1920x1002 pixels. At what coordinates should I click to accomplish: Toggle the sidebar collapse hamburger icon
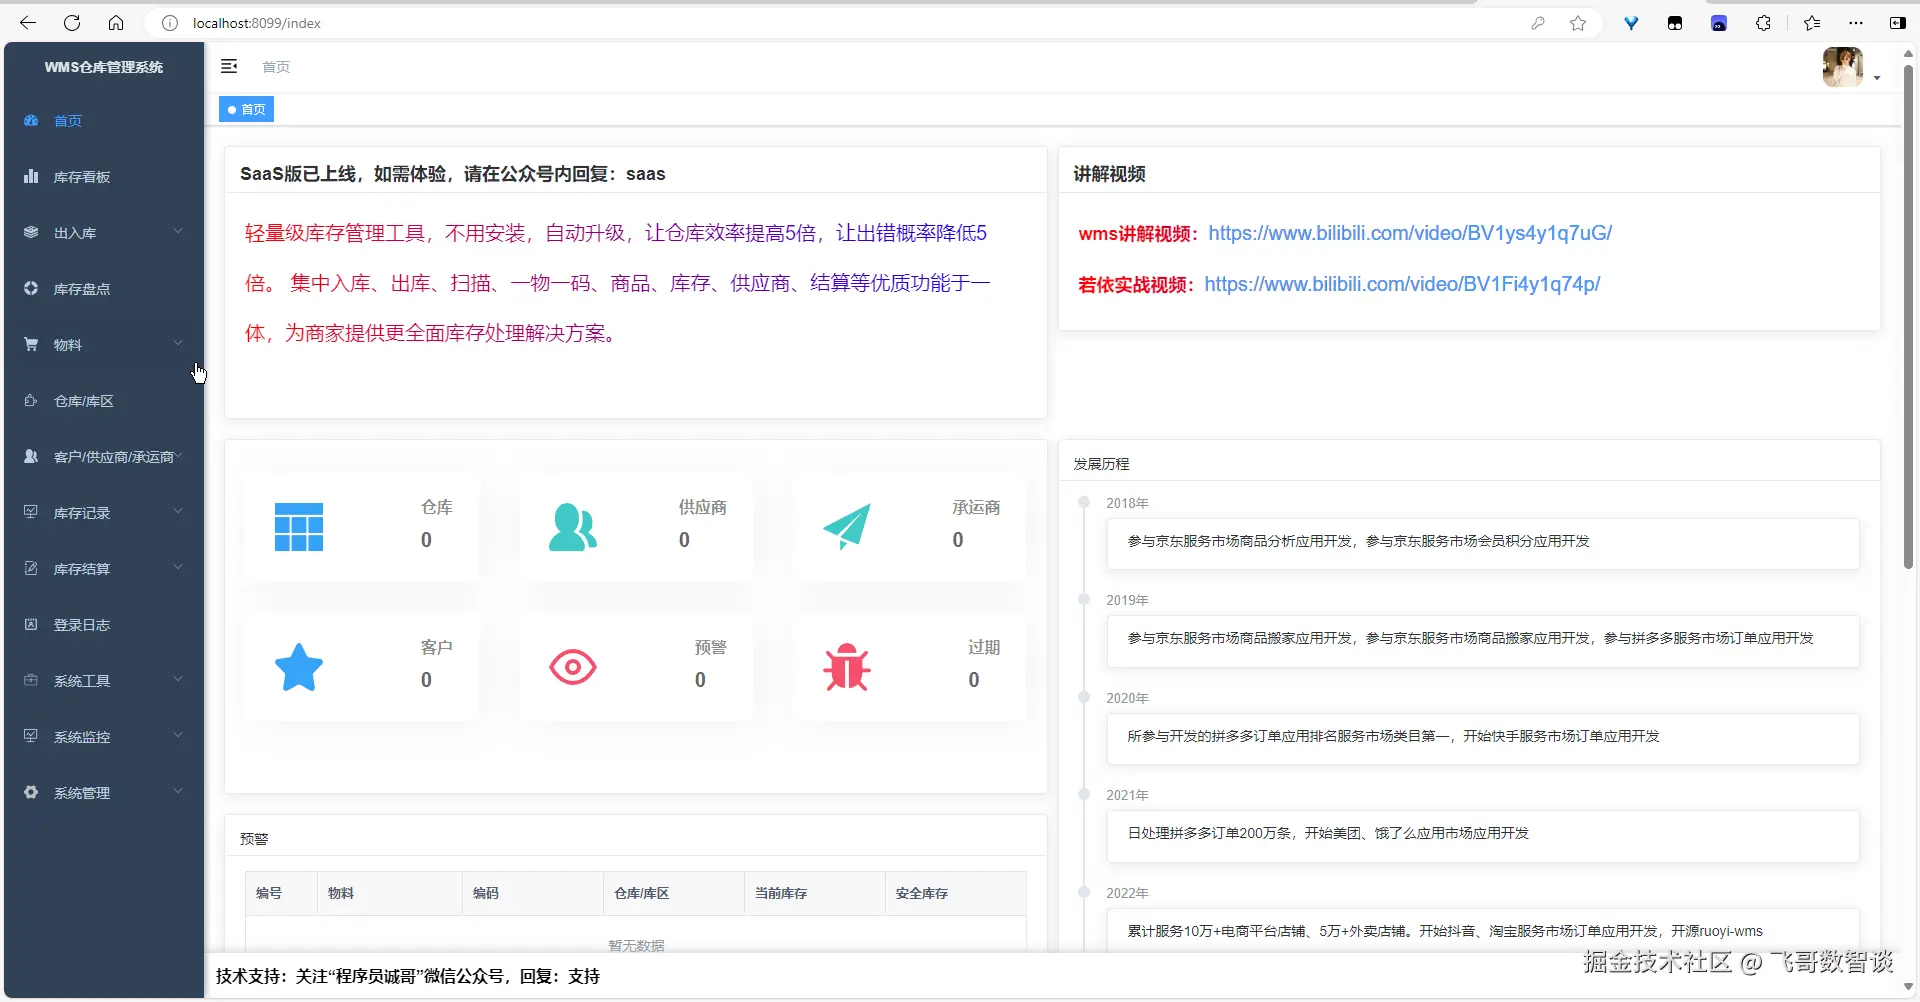point(229,66)
